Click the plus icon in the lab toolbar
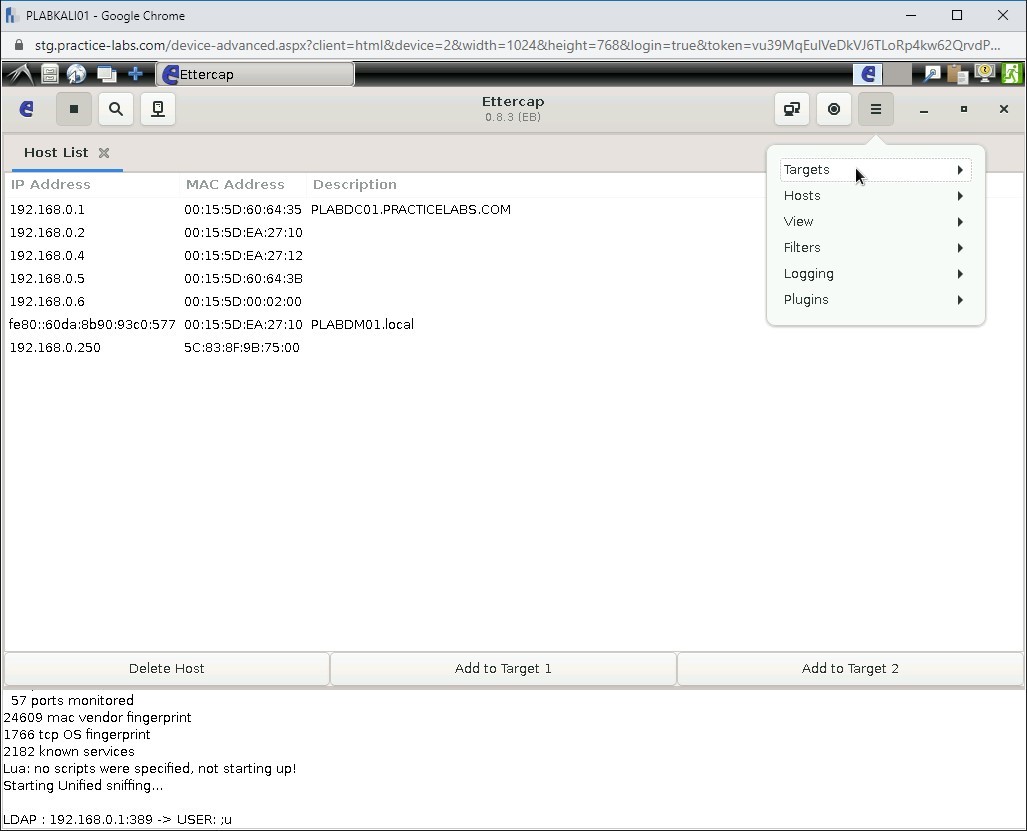Image resolution: width=1027 pixels, height=831 pixels. (134, 73)
